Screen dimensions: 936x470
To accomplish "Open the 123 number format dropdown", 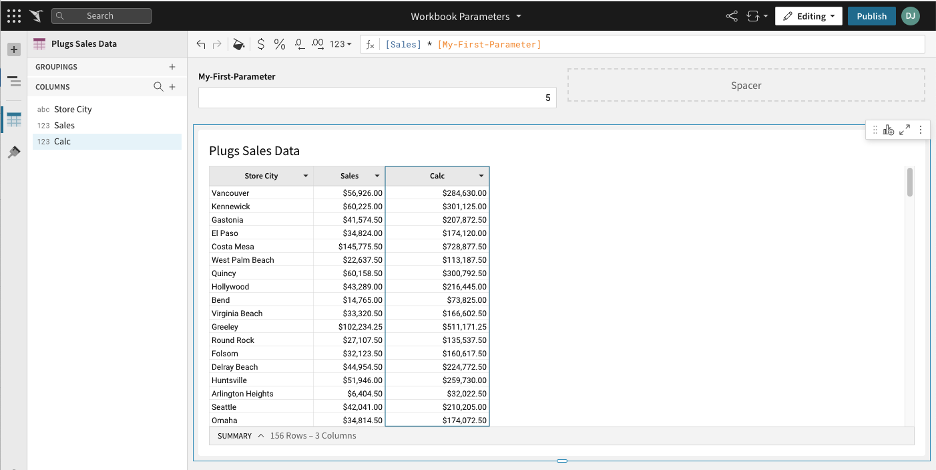I will [x=340, y=44].
